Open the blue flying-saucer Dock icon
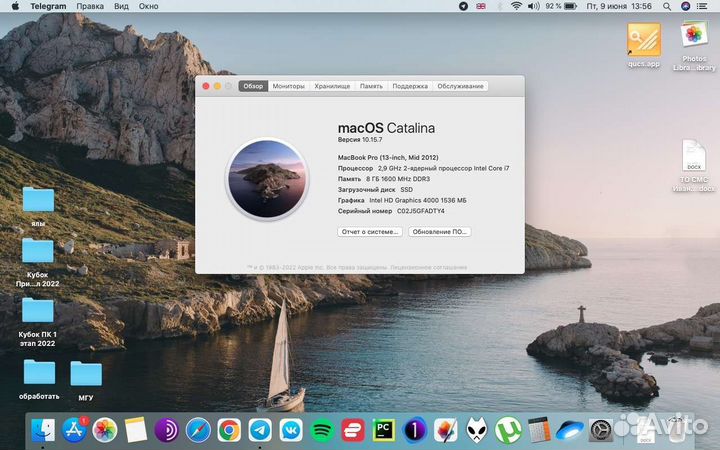This screenshot has height=450, width=720. 569,430
